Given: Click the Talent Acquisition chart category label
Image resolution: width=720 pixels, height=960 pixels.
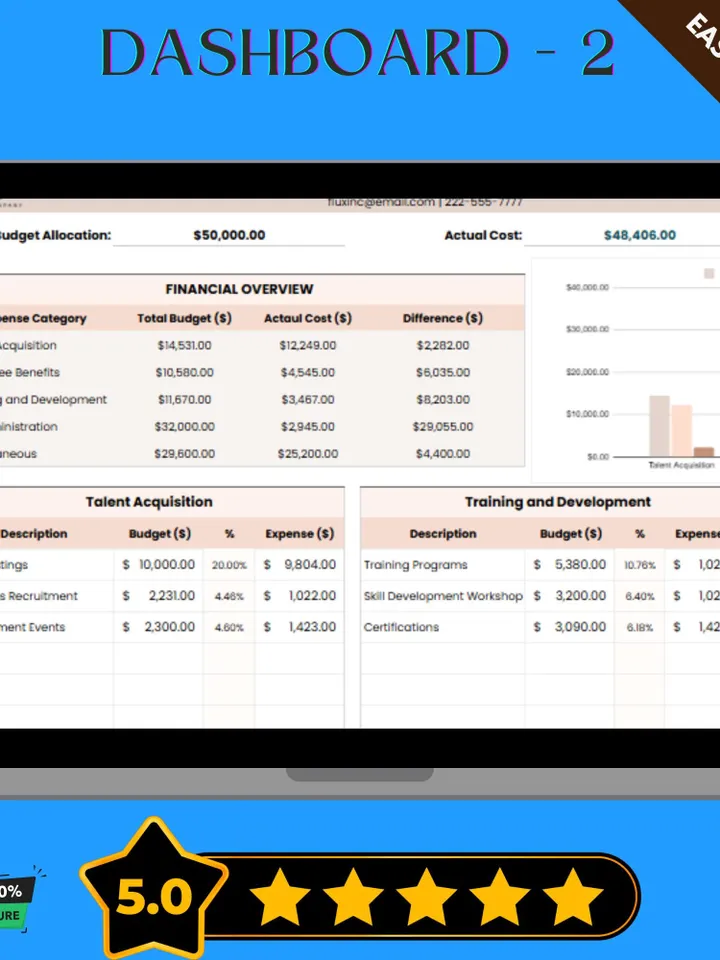Looking at the screenshot, I should (681, 465).
